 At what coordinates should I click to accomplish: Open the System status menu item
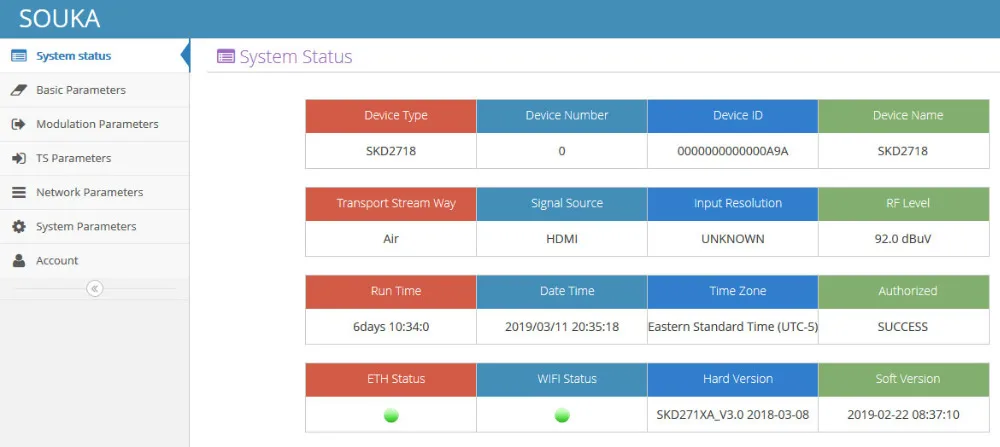94,56
